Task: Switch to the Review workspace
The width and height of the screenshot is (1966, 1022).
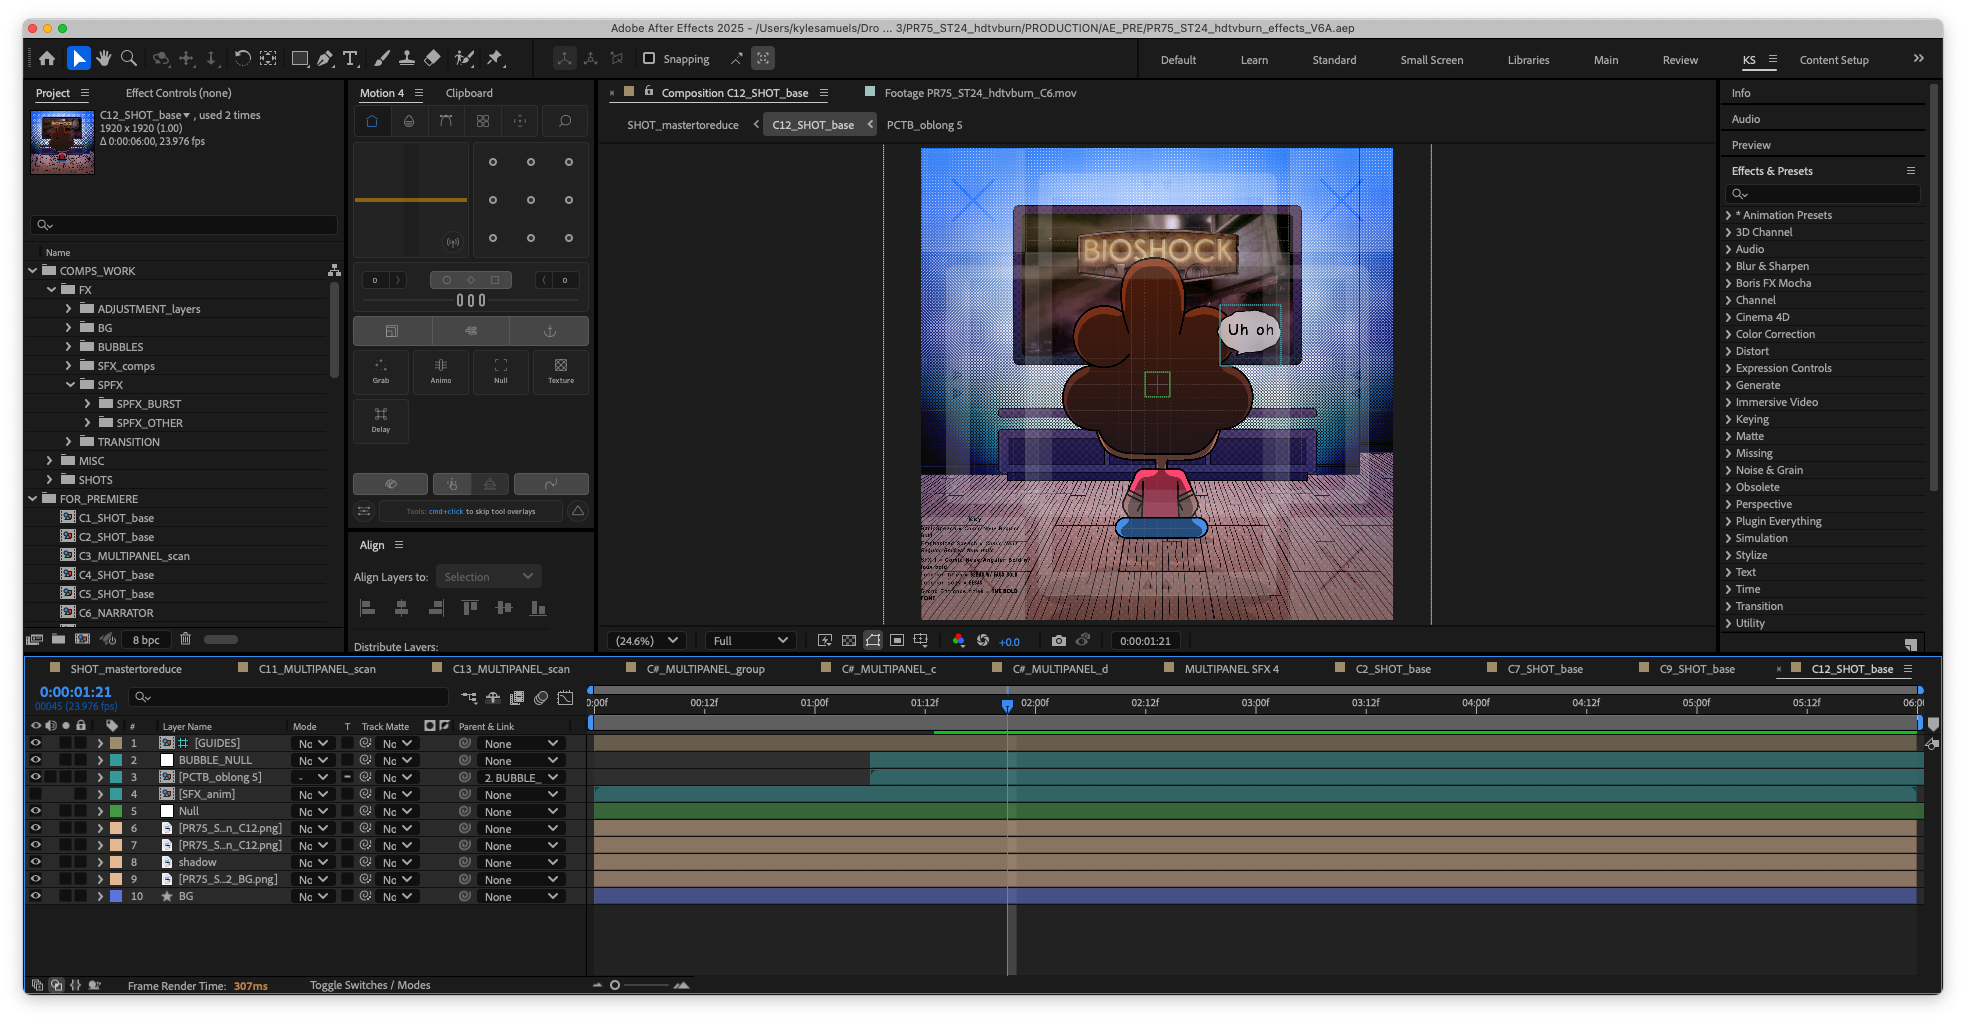Action: [x=1680, y=60]
